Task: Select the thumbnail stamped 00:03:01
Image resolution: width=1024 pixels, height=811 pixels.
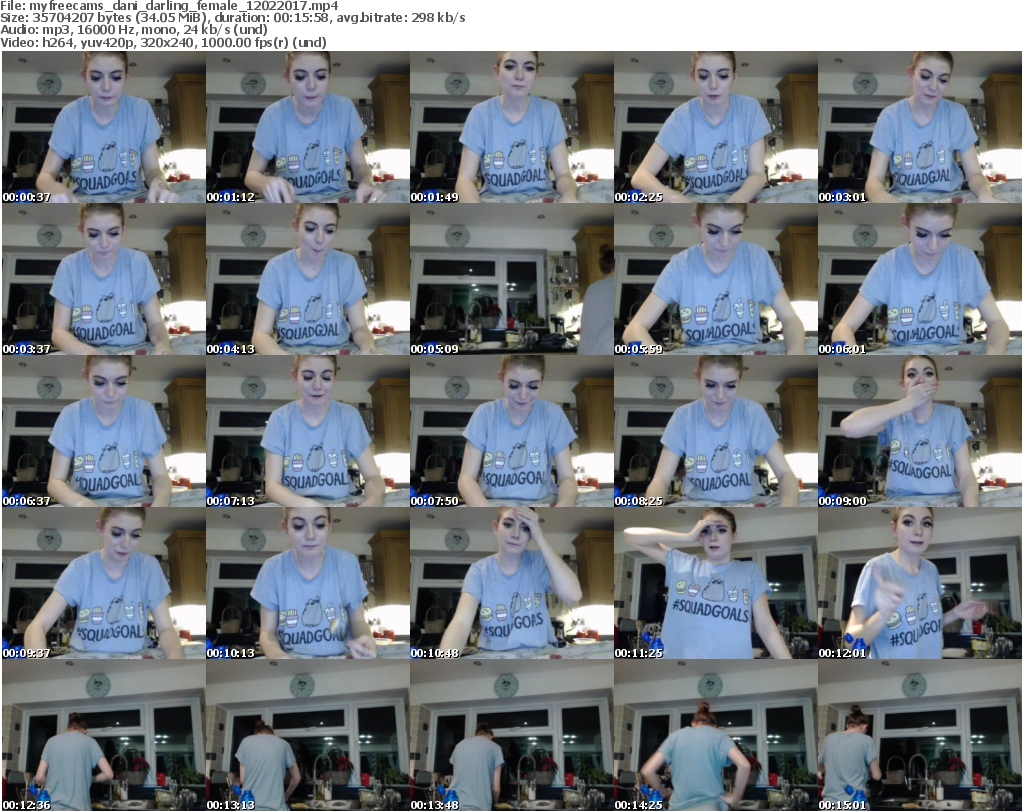Action: click(920, 127)
